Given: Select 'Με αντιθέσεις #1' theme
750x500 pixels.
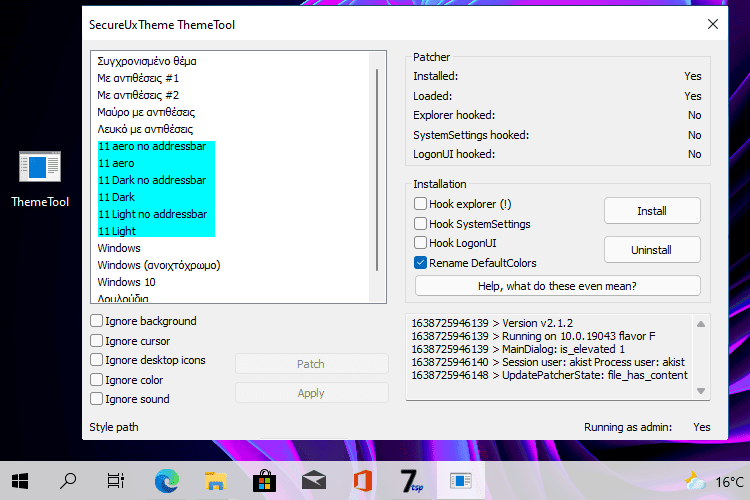Looking at the screenshot, I should point(138,78).
